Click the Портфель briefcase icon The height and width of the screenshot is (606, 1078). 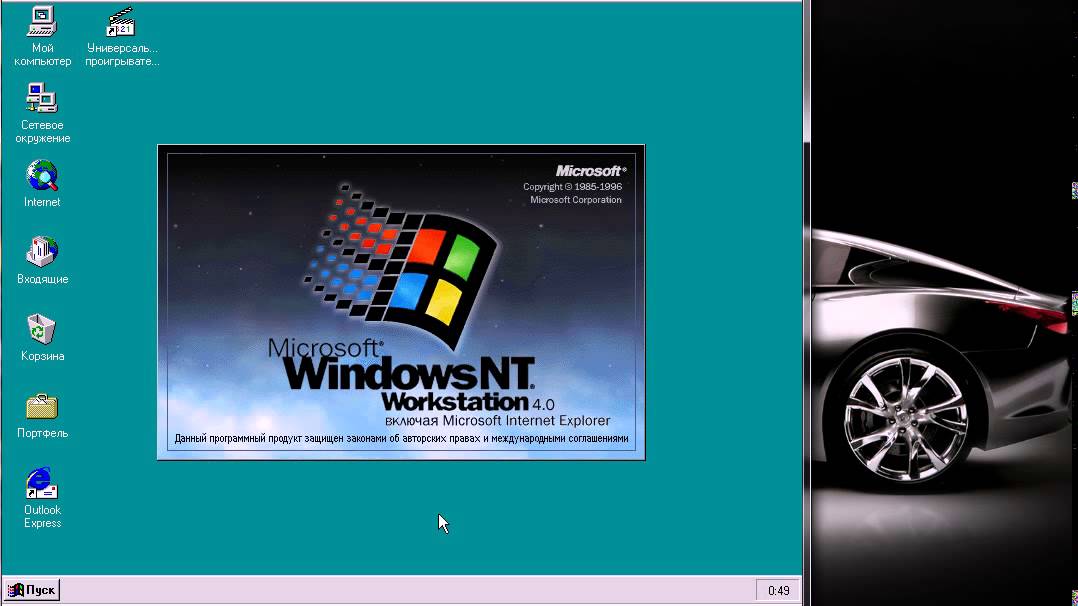(42, 406)
